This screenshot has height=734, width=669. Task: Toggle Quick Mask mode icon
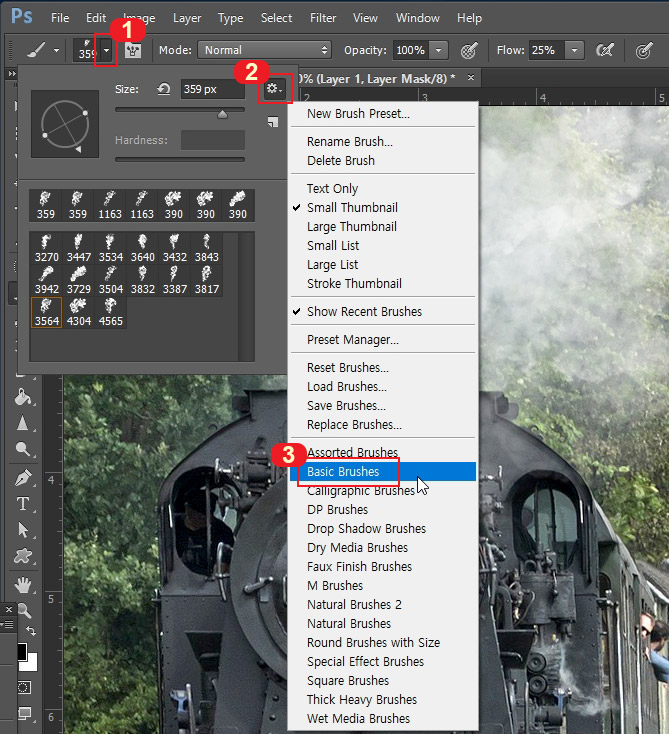(x=23, y=687)
